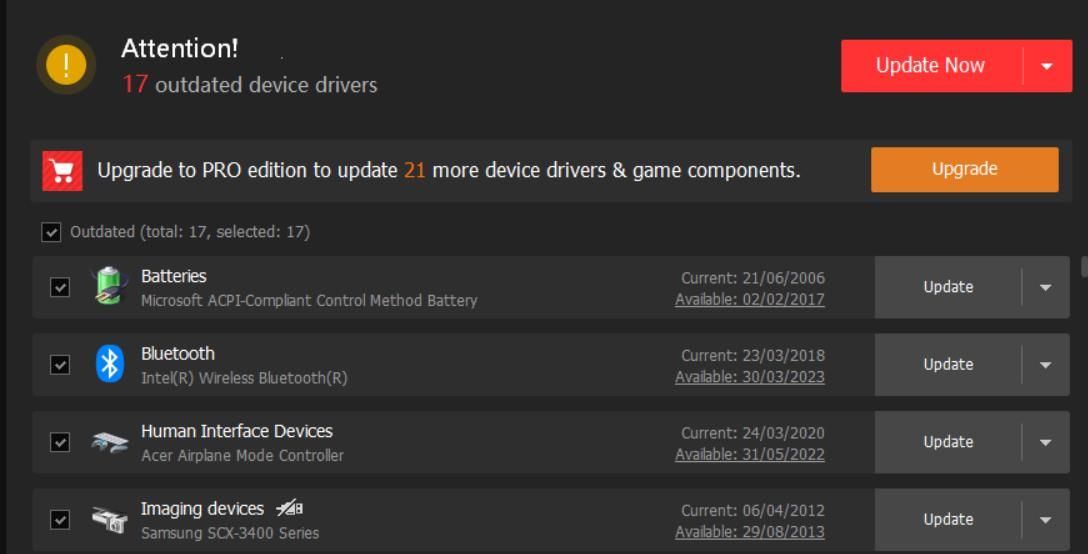The width and height of the screenshot is (1088, 554).
Task: Select the Microsoft ACPI-Compliant Control Method Battery text
Action: coord(309,301)
